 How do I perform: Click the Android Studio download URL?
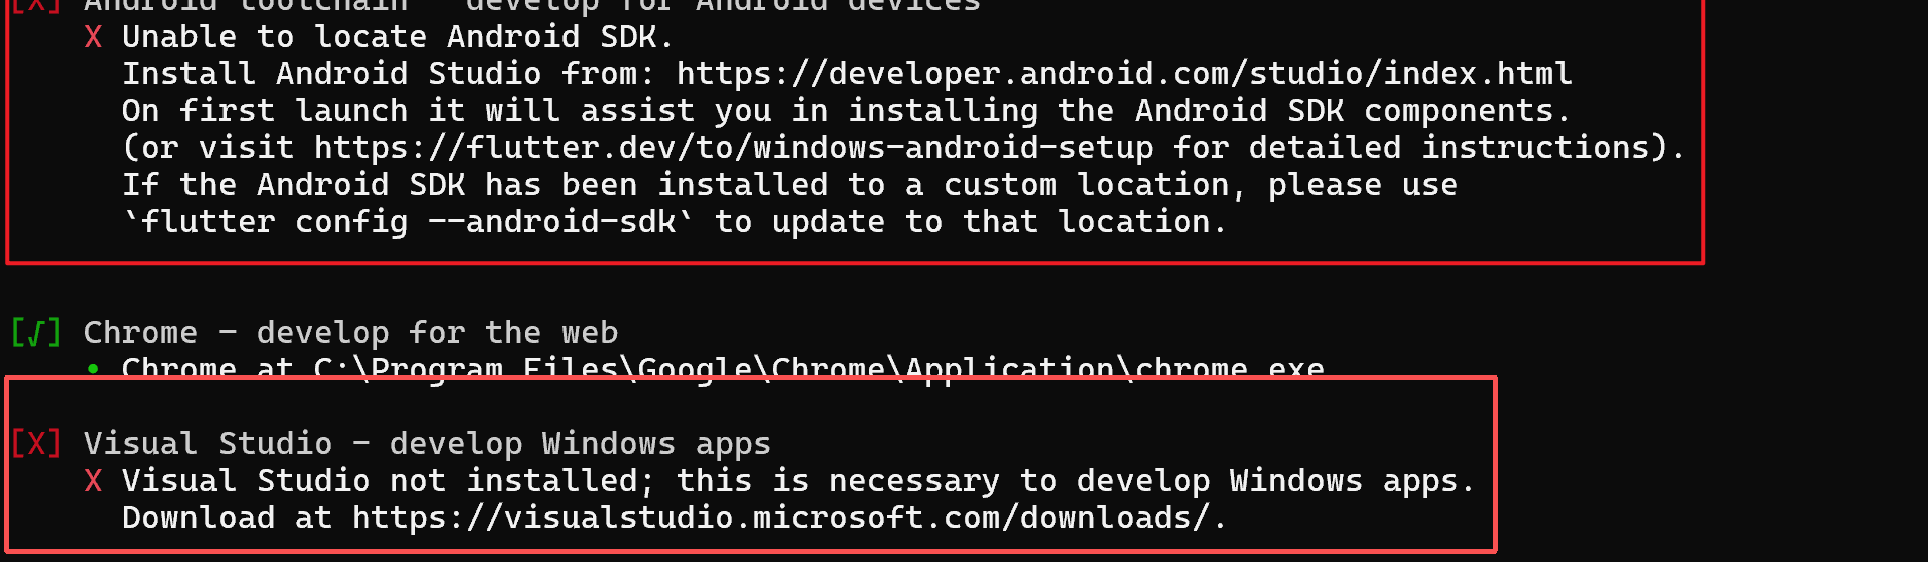[1124, 74]
